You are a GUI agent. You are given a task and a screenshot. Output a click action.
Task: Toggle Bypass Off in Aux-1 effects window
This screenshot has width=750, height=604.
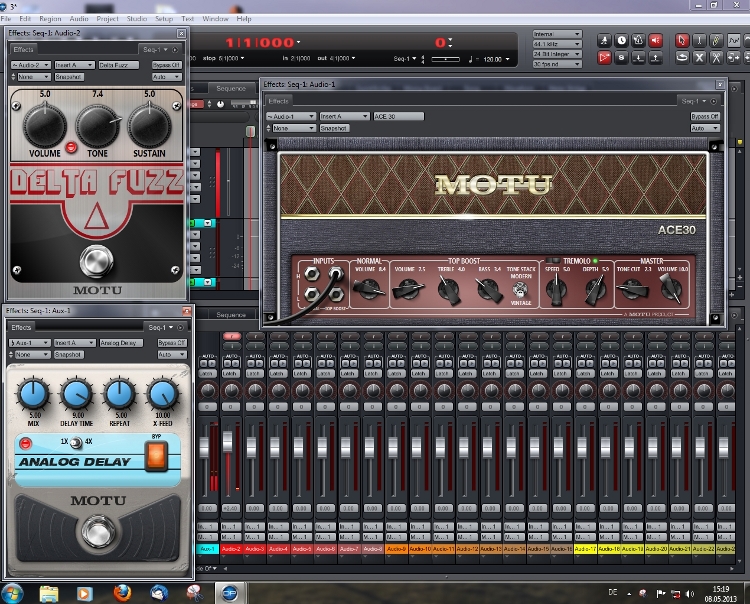click(x=172, y=343)
